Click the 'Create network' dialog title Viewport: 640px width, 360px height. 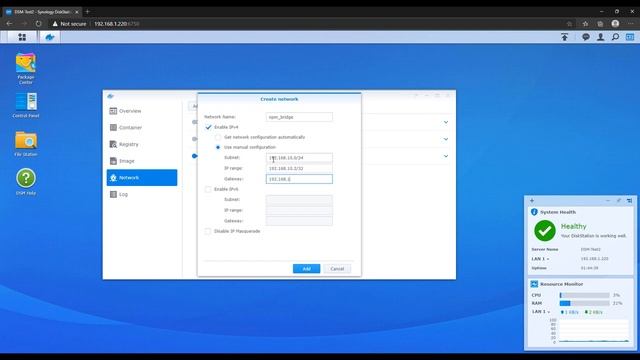pyautogui.click(x=279, y=99)
